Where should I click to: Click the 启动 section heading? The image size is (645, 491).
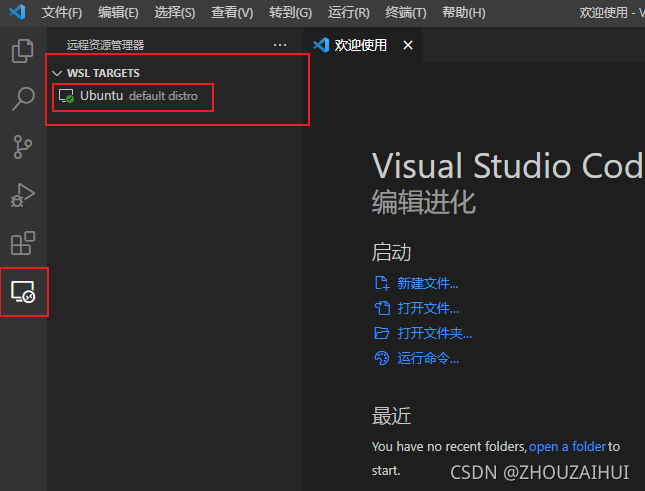[391, 252]
